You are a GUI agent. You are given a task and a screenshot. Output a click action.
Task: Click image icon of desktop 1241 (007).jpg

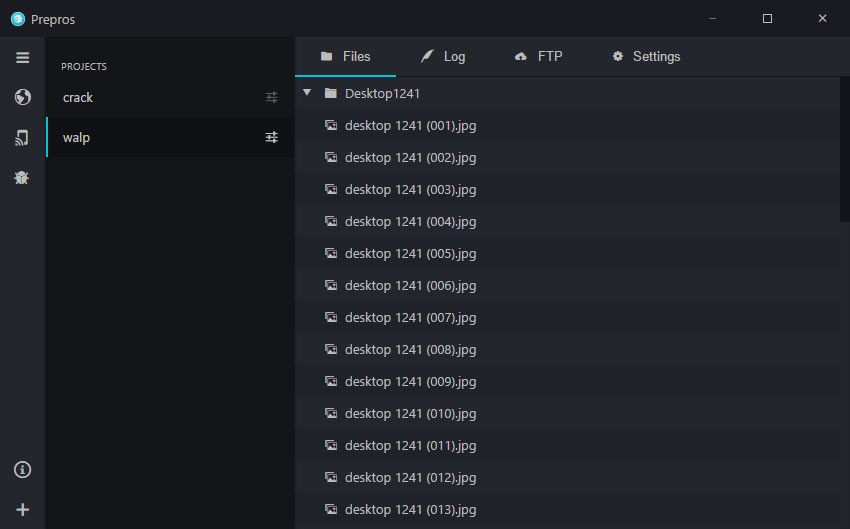[331, 317]
